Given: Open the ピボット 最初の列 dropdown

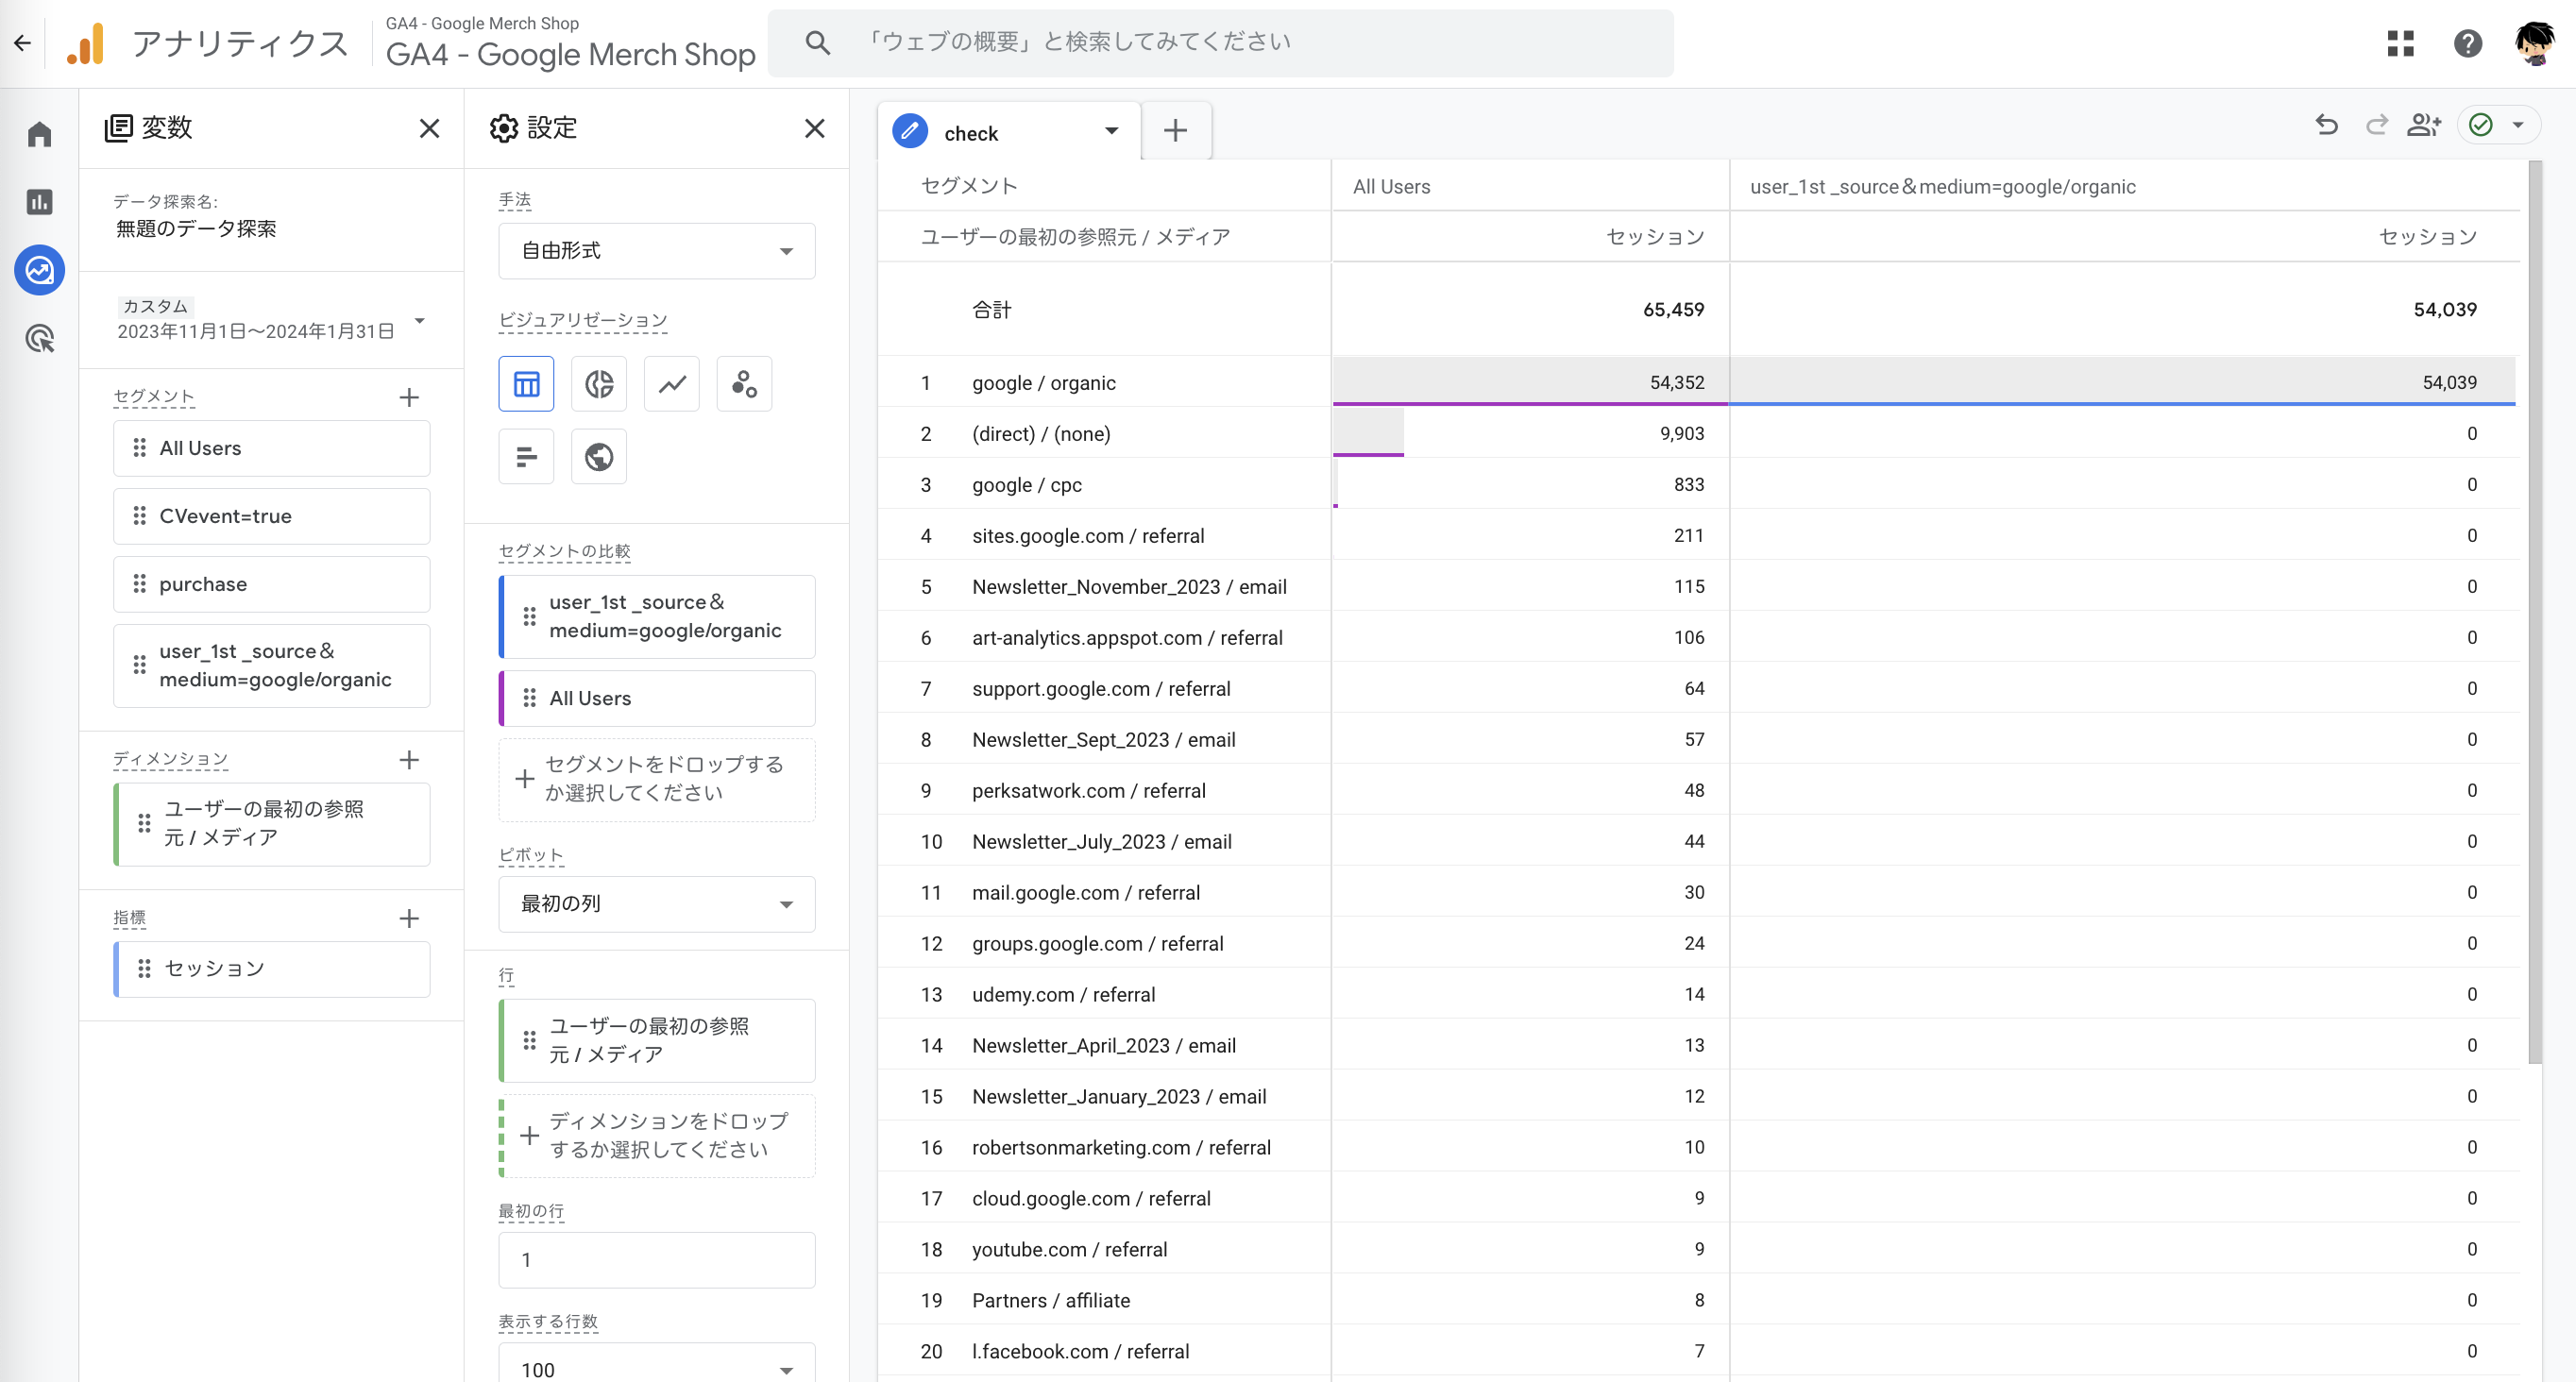Looking at the screenshot, I should [x=657, y=904].
